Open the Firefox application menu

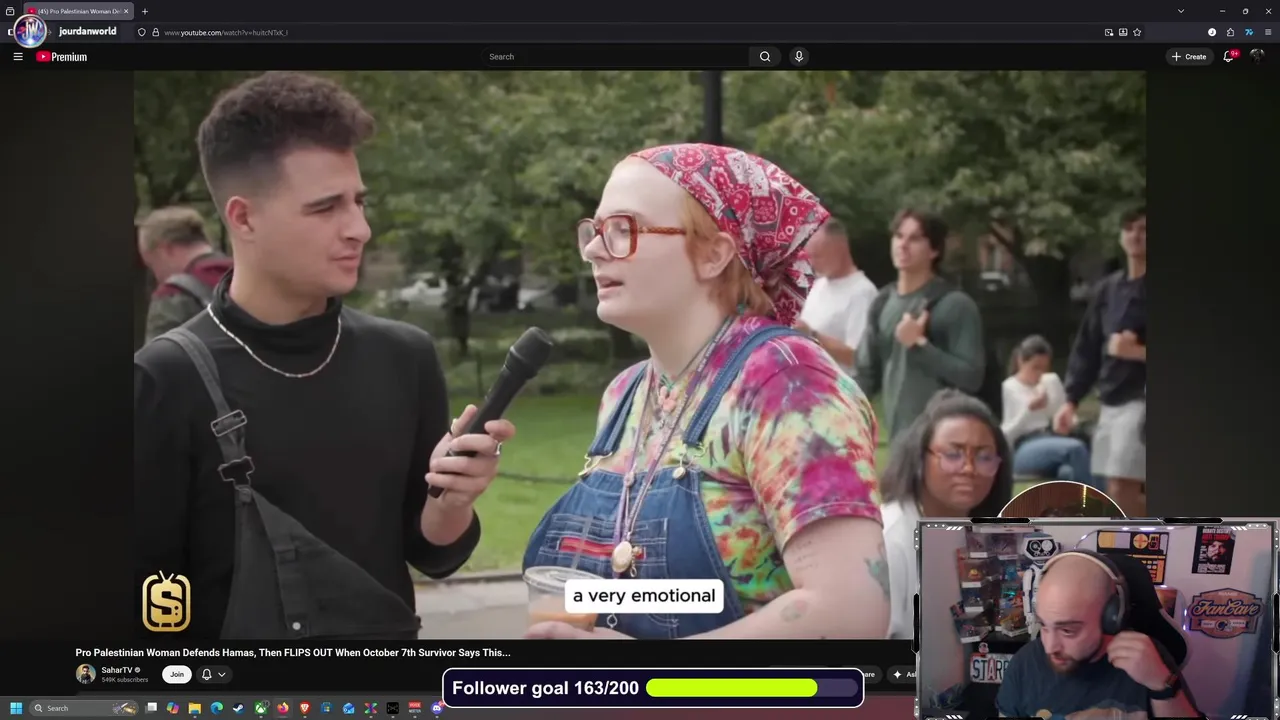(x=1268, y=32)
